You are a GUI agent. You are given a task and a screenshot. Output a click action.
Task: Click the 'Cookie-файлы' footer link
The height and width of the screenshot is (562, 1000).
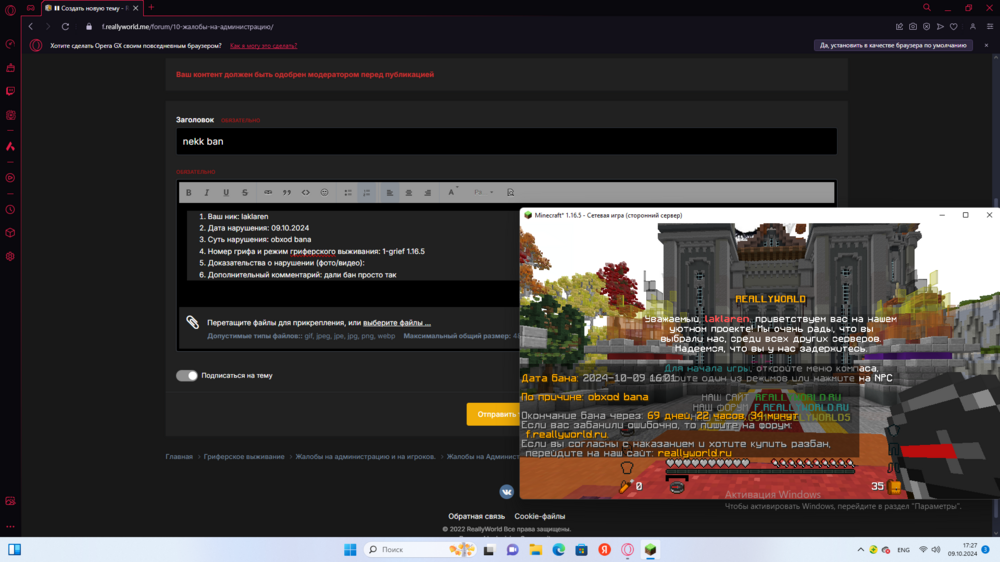click(540, 516)
